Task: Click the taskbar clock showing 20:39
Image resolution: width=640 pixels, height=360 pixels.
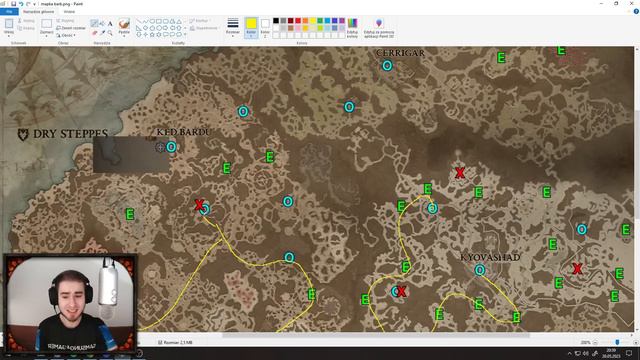Action: (x=611, y=353)
